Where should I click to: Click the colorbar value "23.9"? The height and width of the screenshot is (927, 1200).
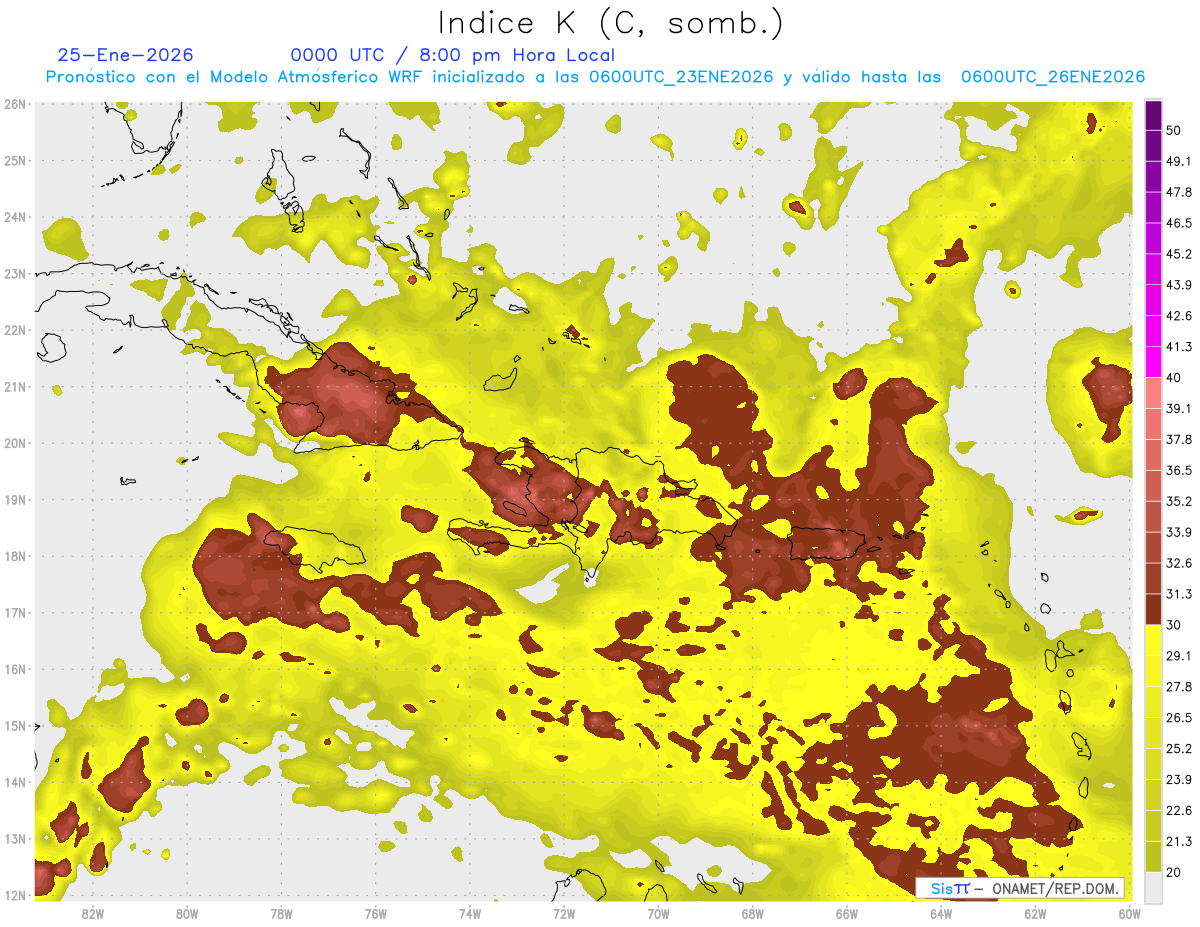[x=1178, y=780]
